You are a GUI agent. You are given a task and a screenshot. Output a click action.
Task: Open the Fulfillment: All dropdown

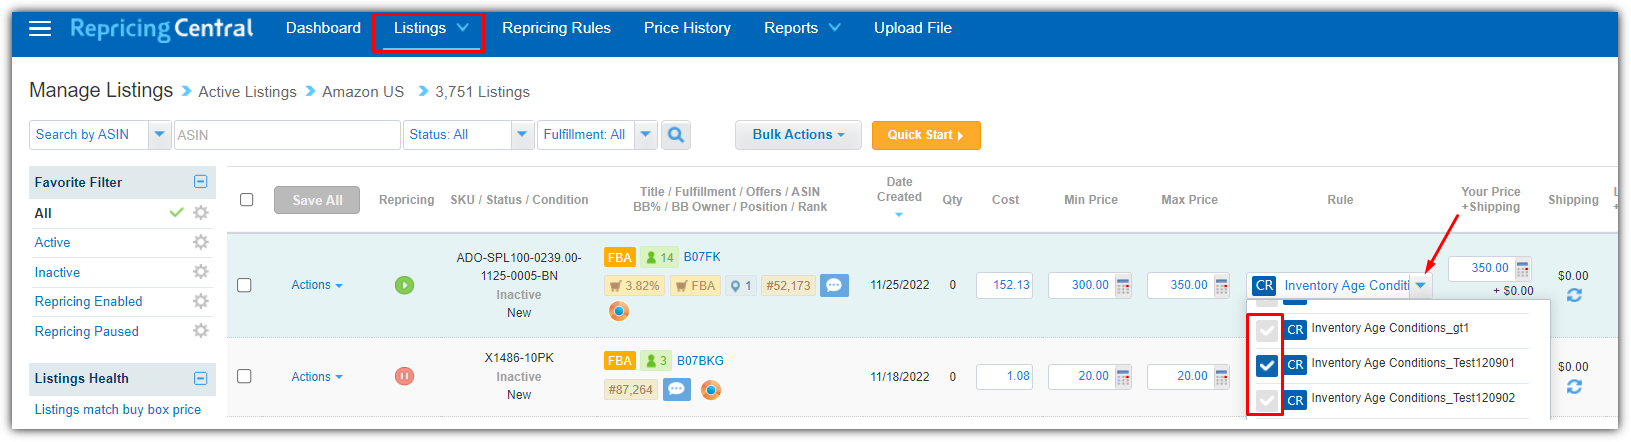coord(646,135)
